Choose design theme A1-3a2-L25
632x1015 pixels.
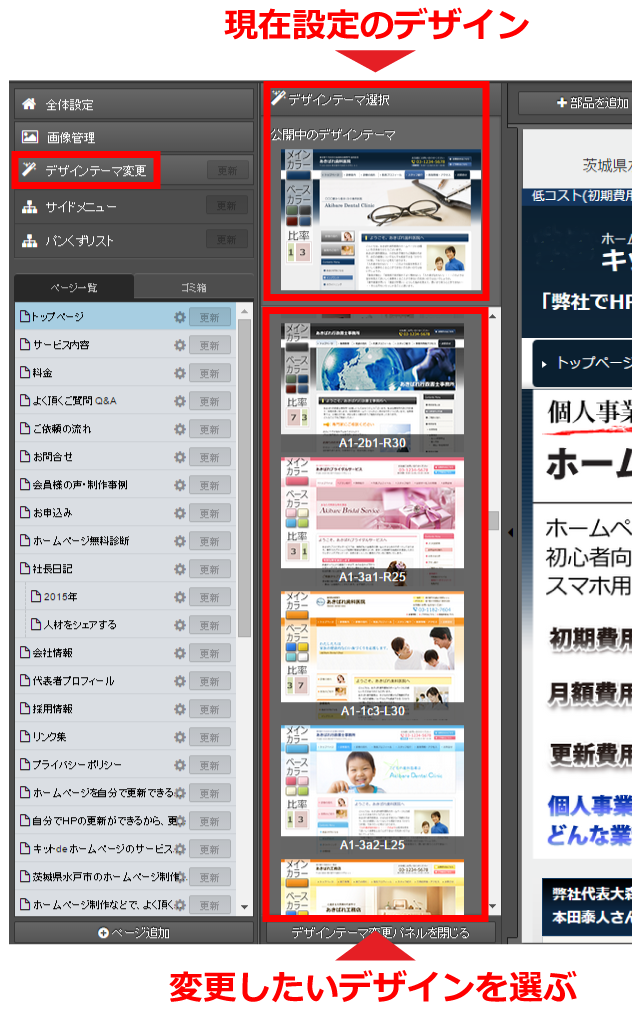pyautogui.click(x=372, y=790)
